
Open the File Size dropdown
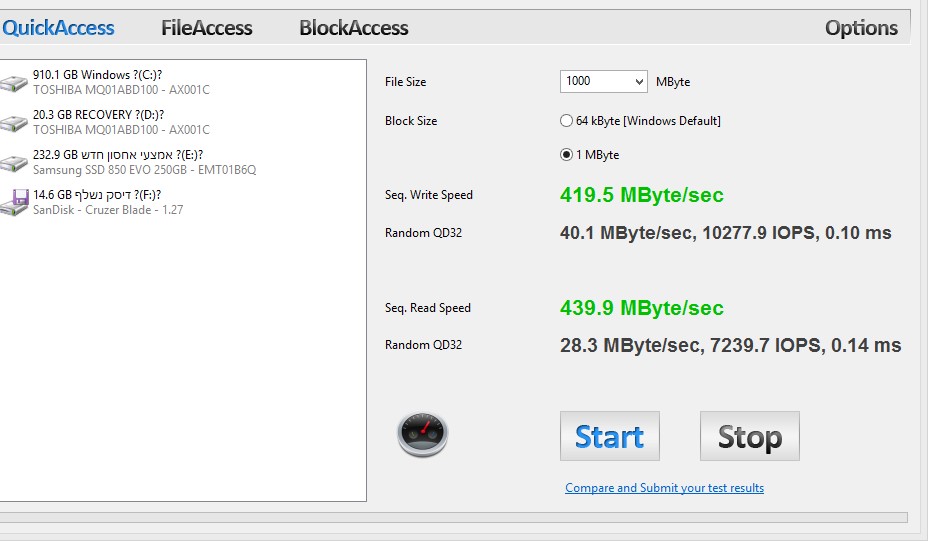coord(603,81)
